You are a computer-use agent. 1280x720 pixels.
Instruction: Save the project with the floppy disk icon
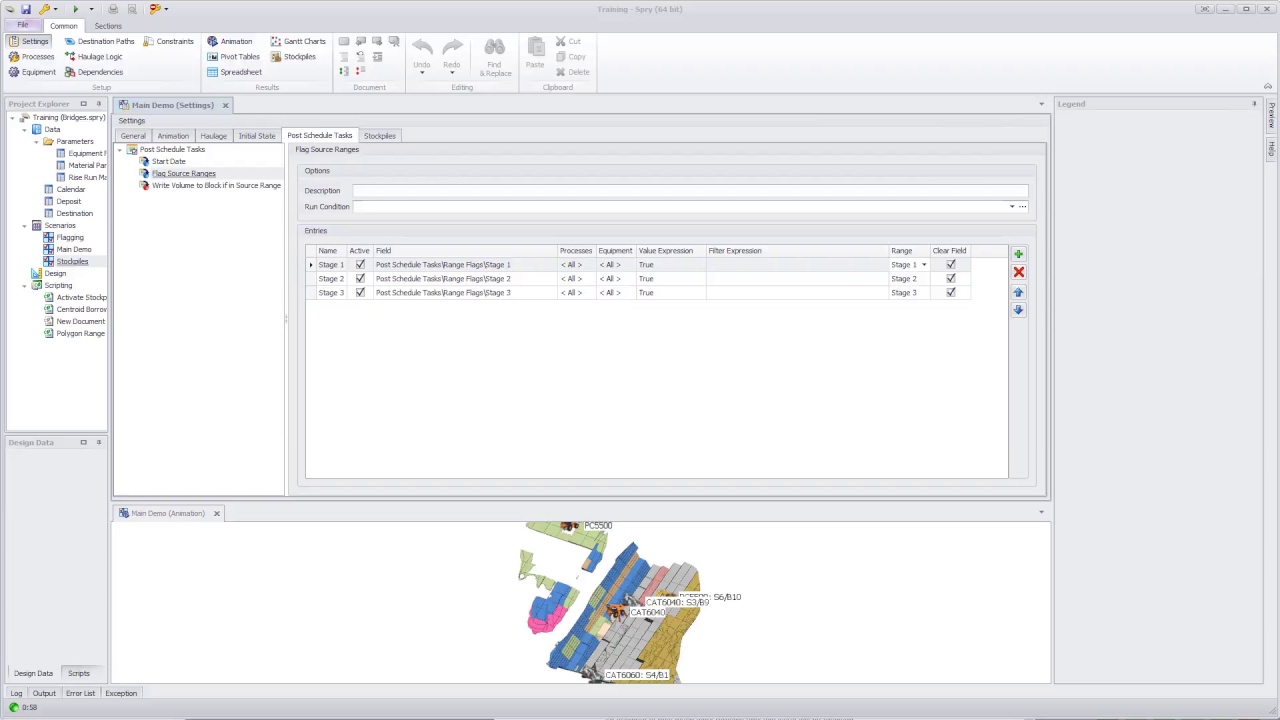(x=26, y=9)
